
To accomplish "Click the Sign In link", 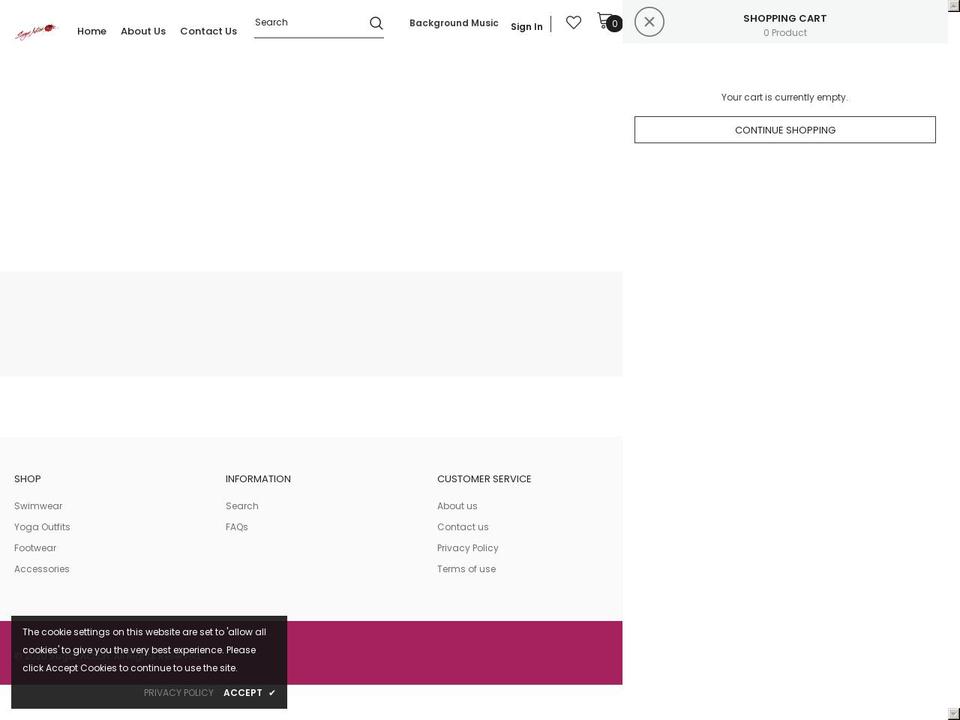I will 527,27.
